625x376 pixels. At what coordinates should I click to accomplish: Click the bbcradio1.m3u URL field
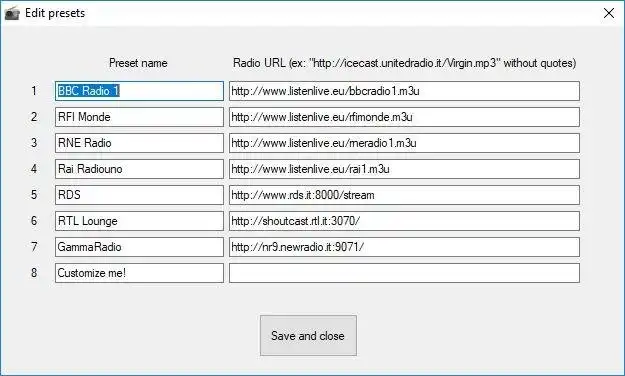coord(404,91)
